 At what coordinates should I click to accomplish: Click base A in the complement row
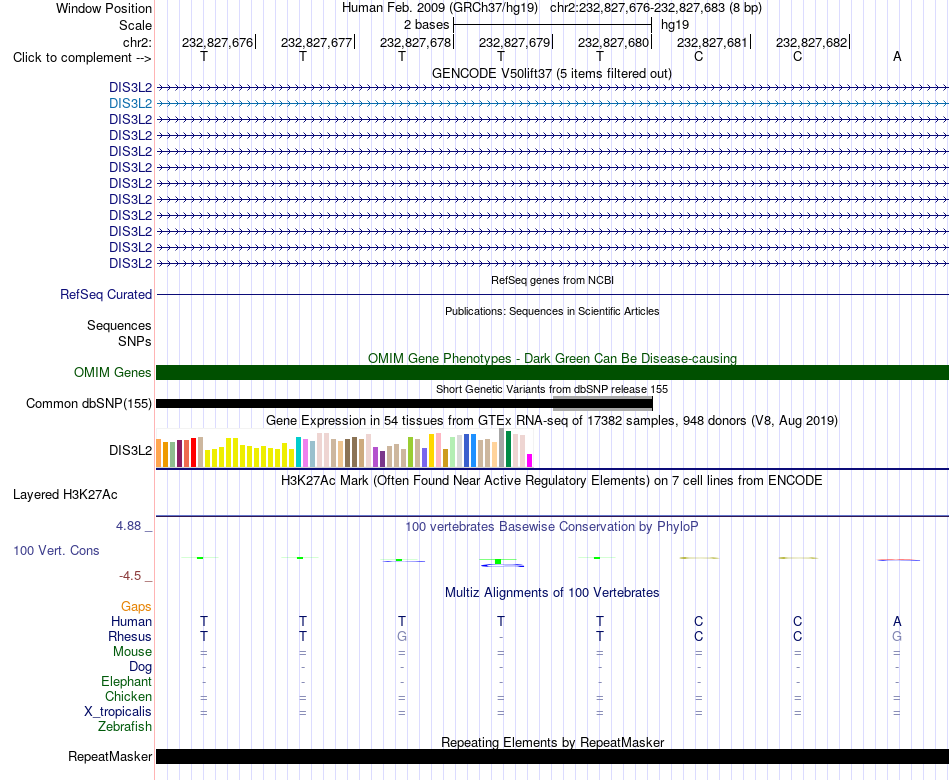click(897, 56)
